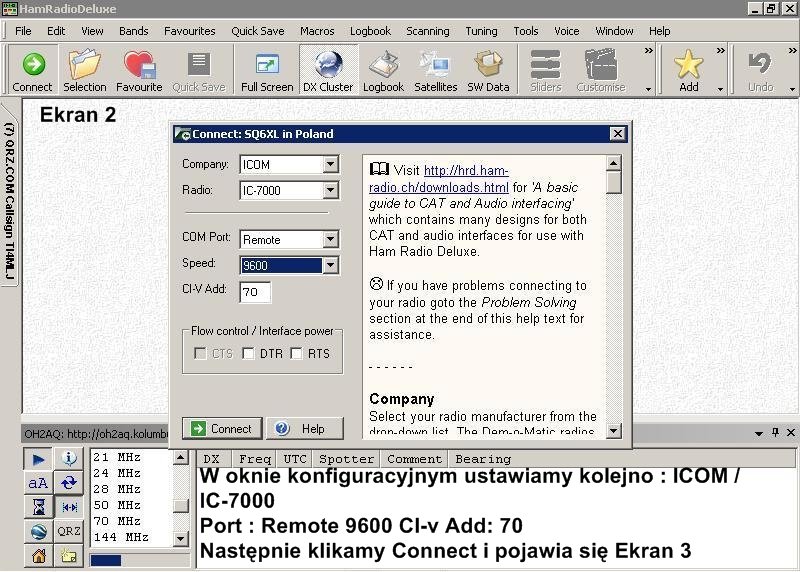Open the Bands menu
800x572 pixels.
[134, 31]
